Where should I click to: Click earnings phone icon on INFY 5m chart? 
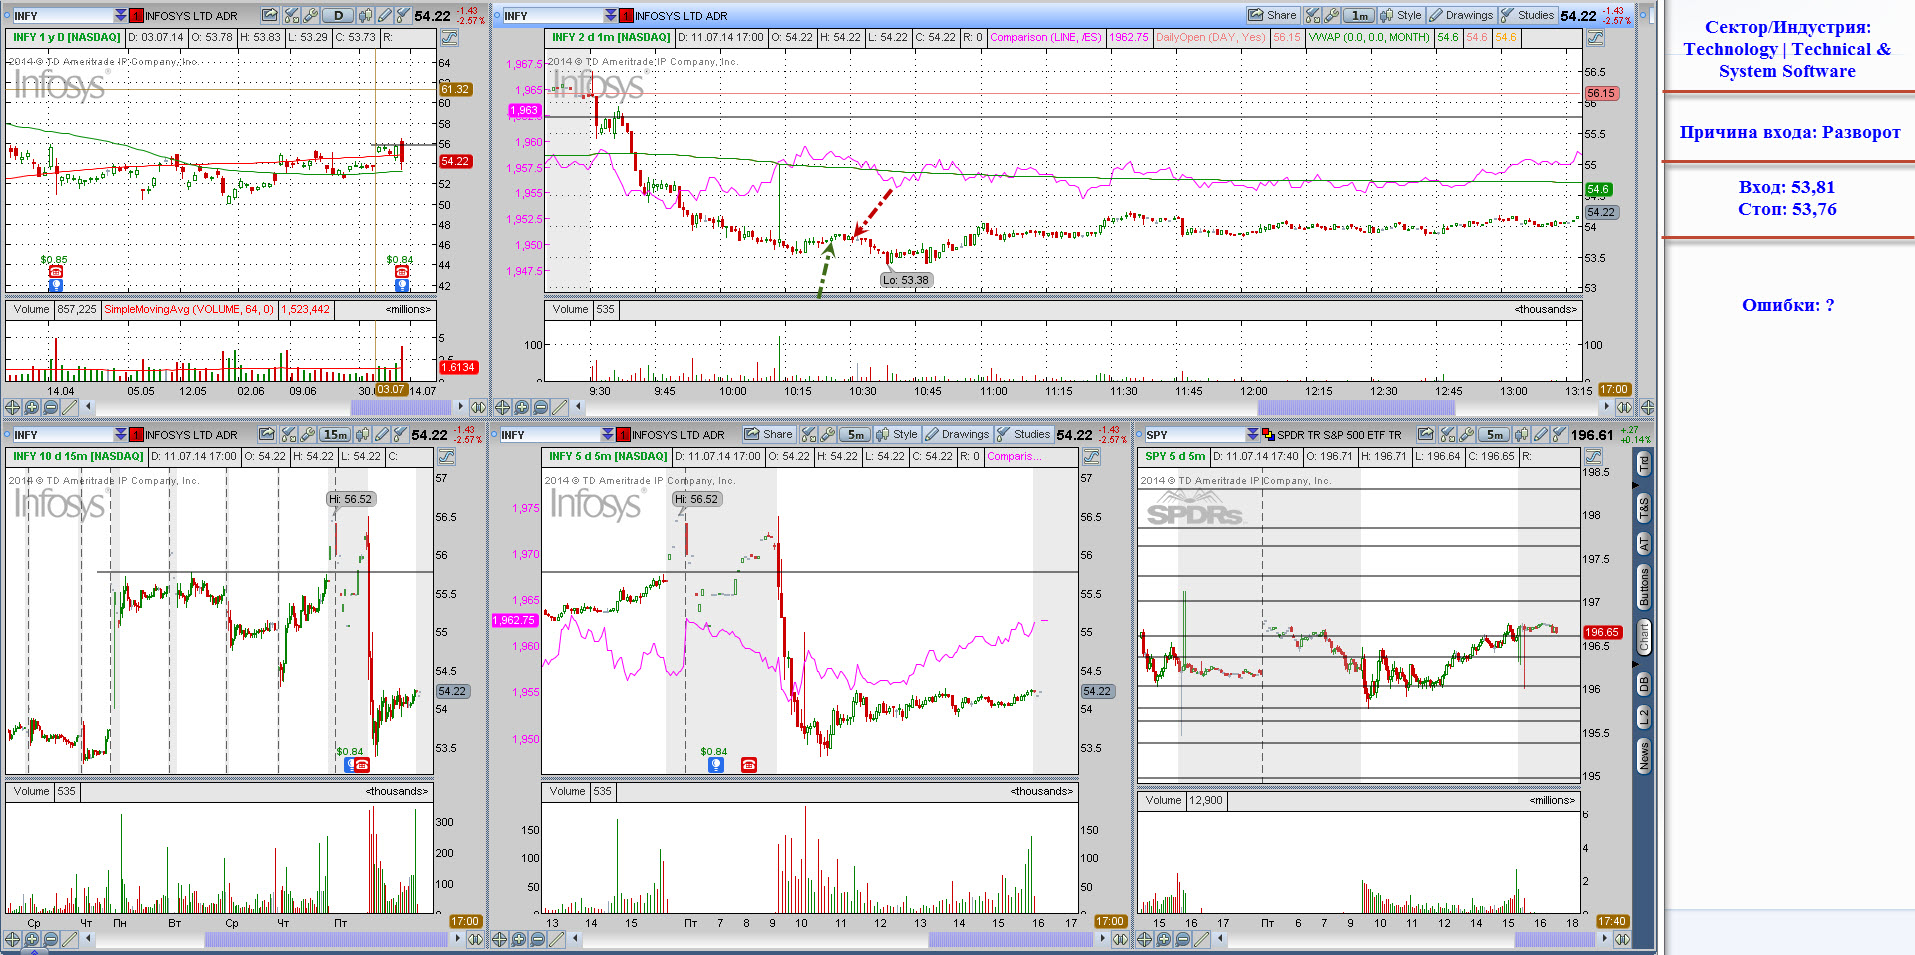click(749, 765)
